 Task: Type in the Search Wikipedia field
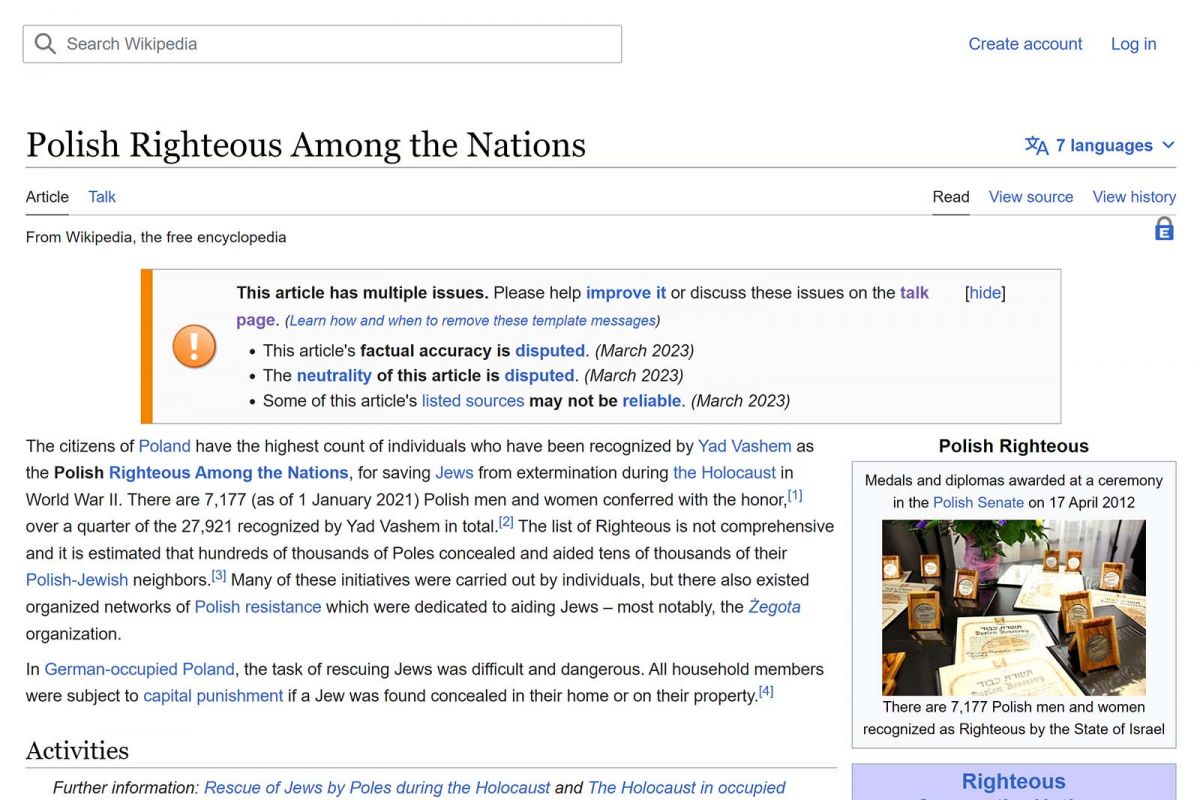(330, 44)
